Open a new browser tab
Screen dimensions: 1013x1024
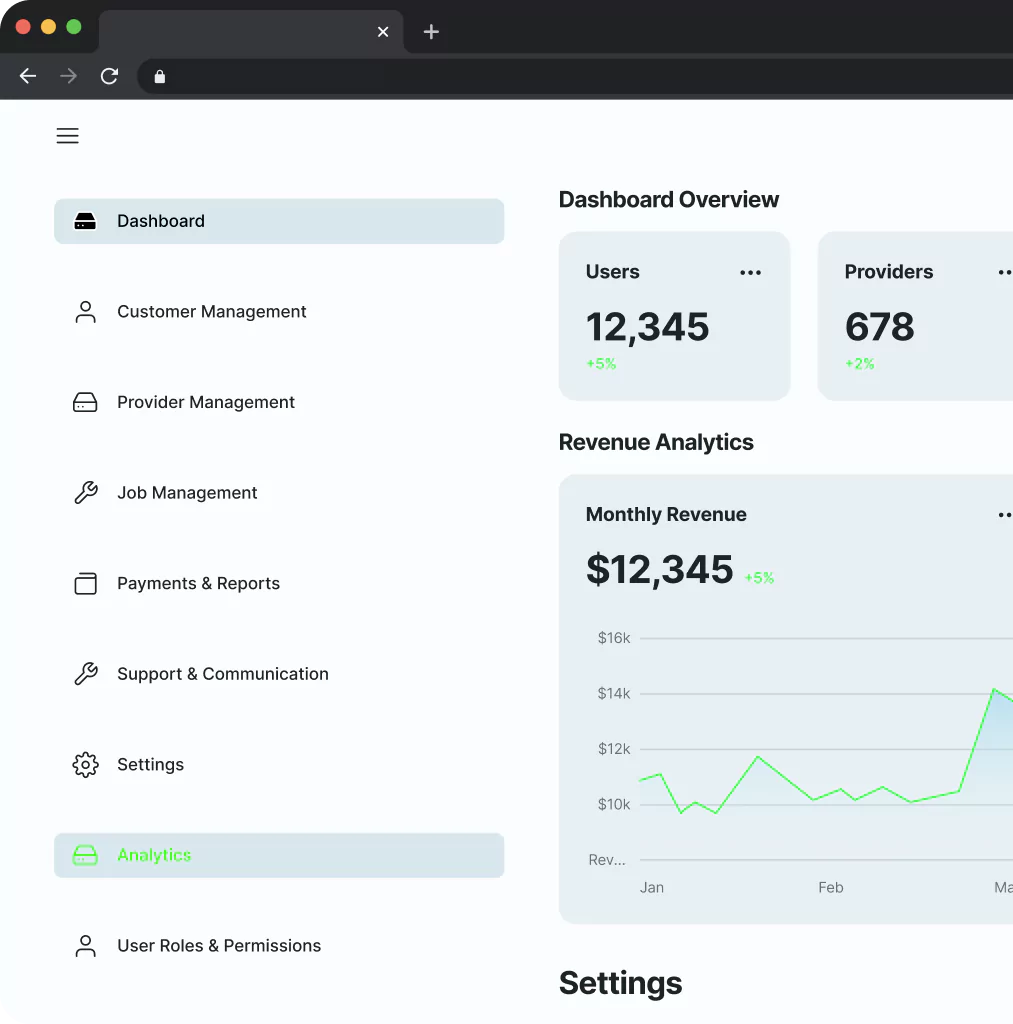[431, 32]
